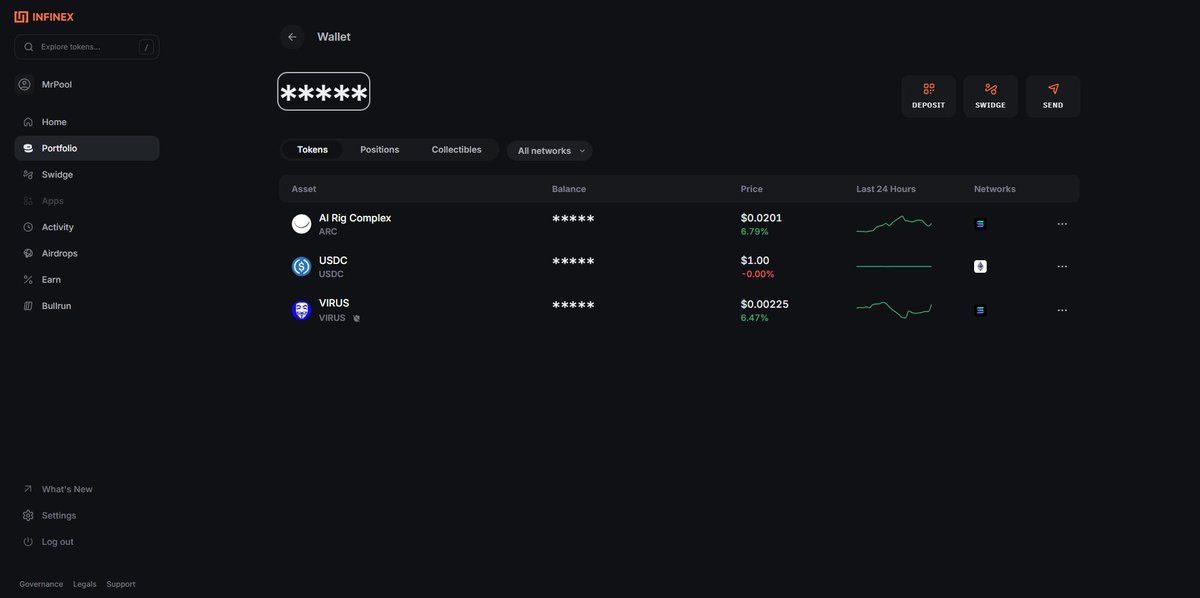Click the Airdrops icon
This screenshot has width=1200, height=598.
(28, 253)
